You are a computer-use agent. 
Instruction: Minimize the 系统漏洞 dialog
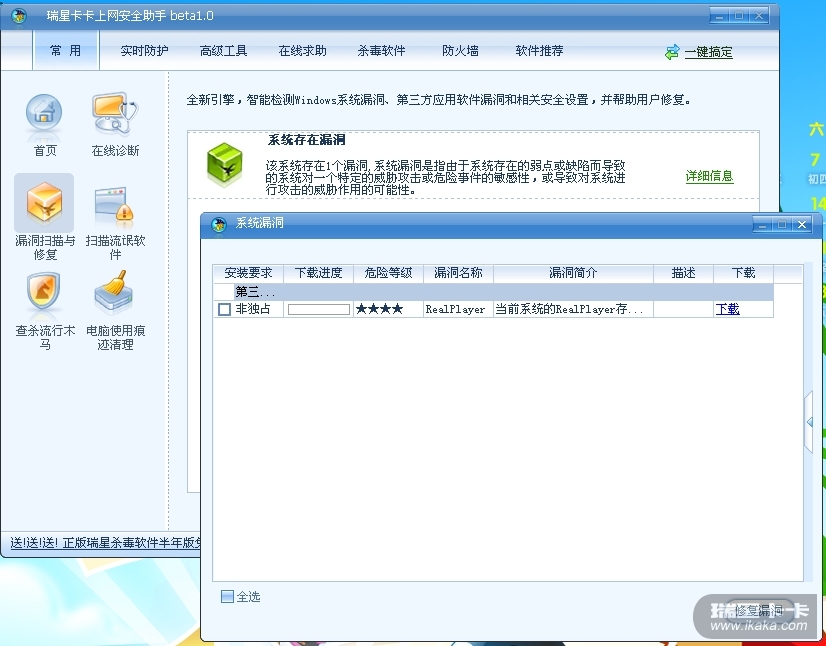point(762,224)
